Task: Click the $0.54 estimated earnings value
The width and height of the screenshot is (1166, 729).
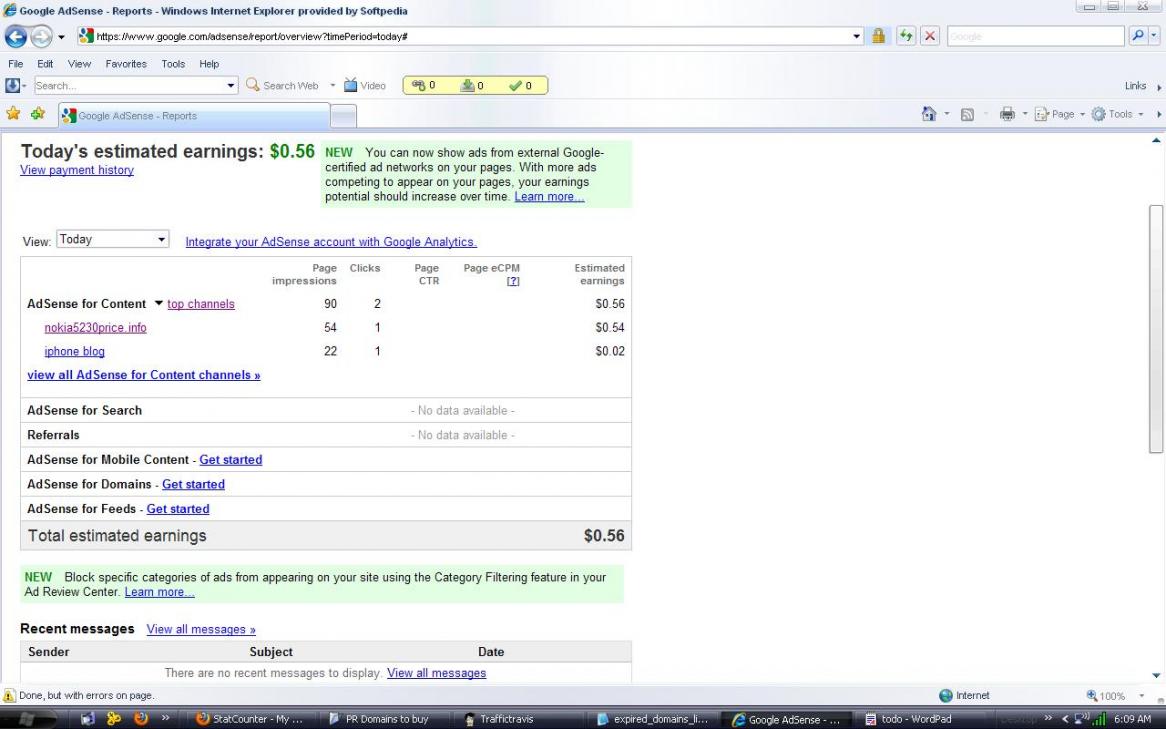Action: 610,327
